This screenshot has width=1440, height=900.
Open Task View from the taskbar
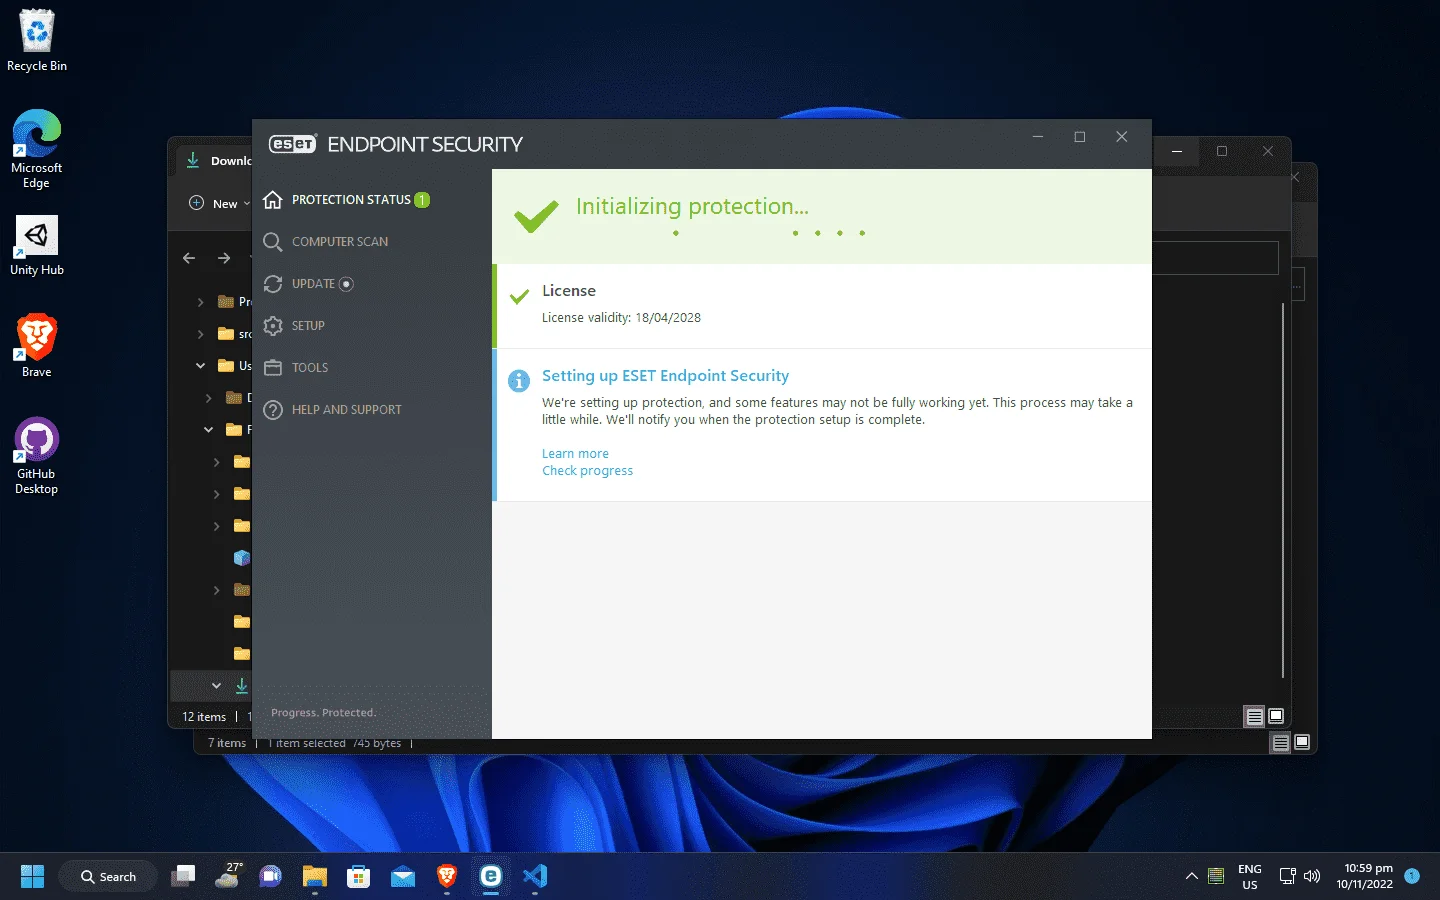pyautogui.click(x=183, y=877)
